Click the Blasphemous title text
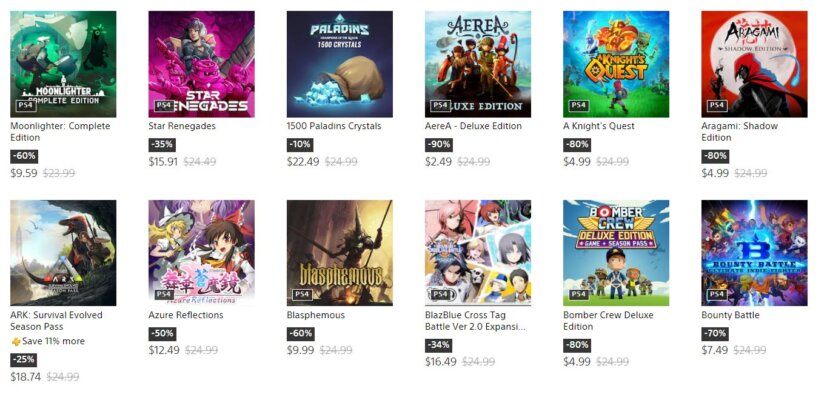This screenshot has width=830, height=420. coord(316,315)
